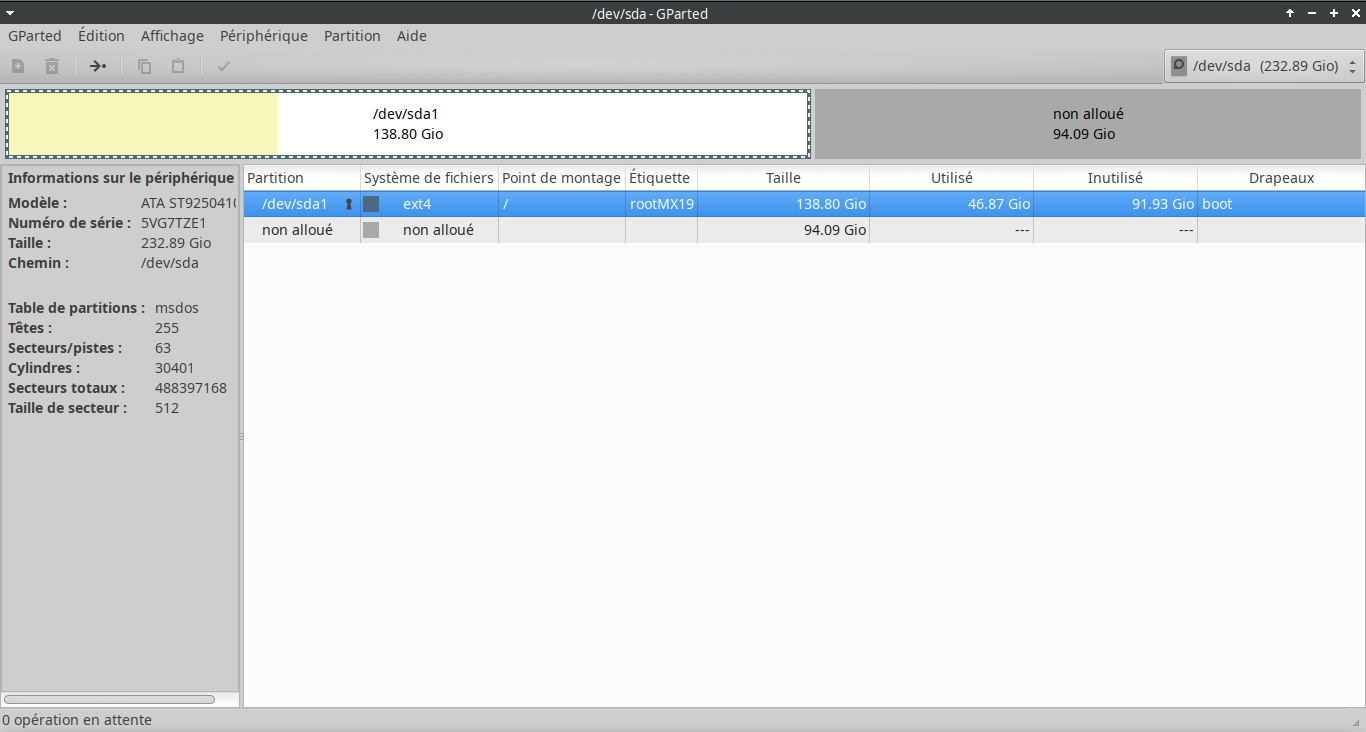
Task: Click the New partition toolbar icon
Action: pyautogui.click(x=18, y=66)
